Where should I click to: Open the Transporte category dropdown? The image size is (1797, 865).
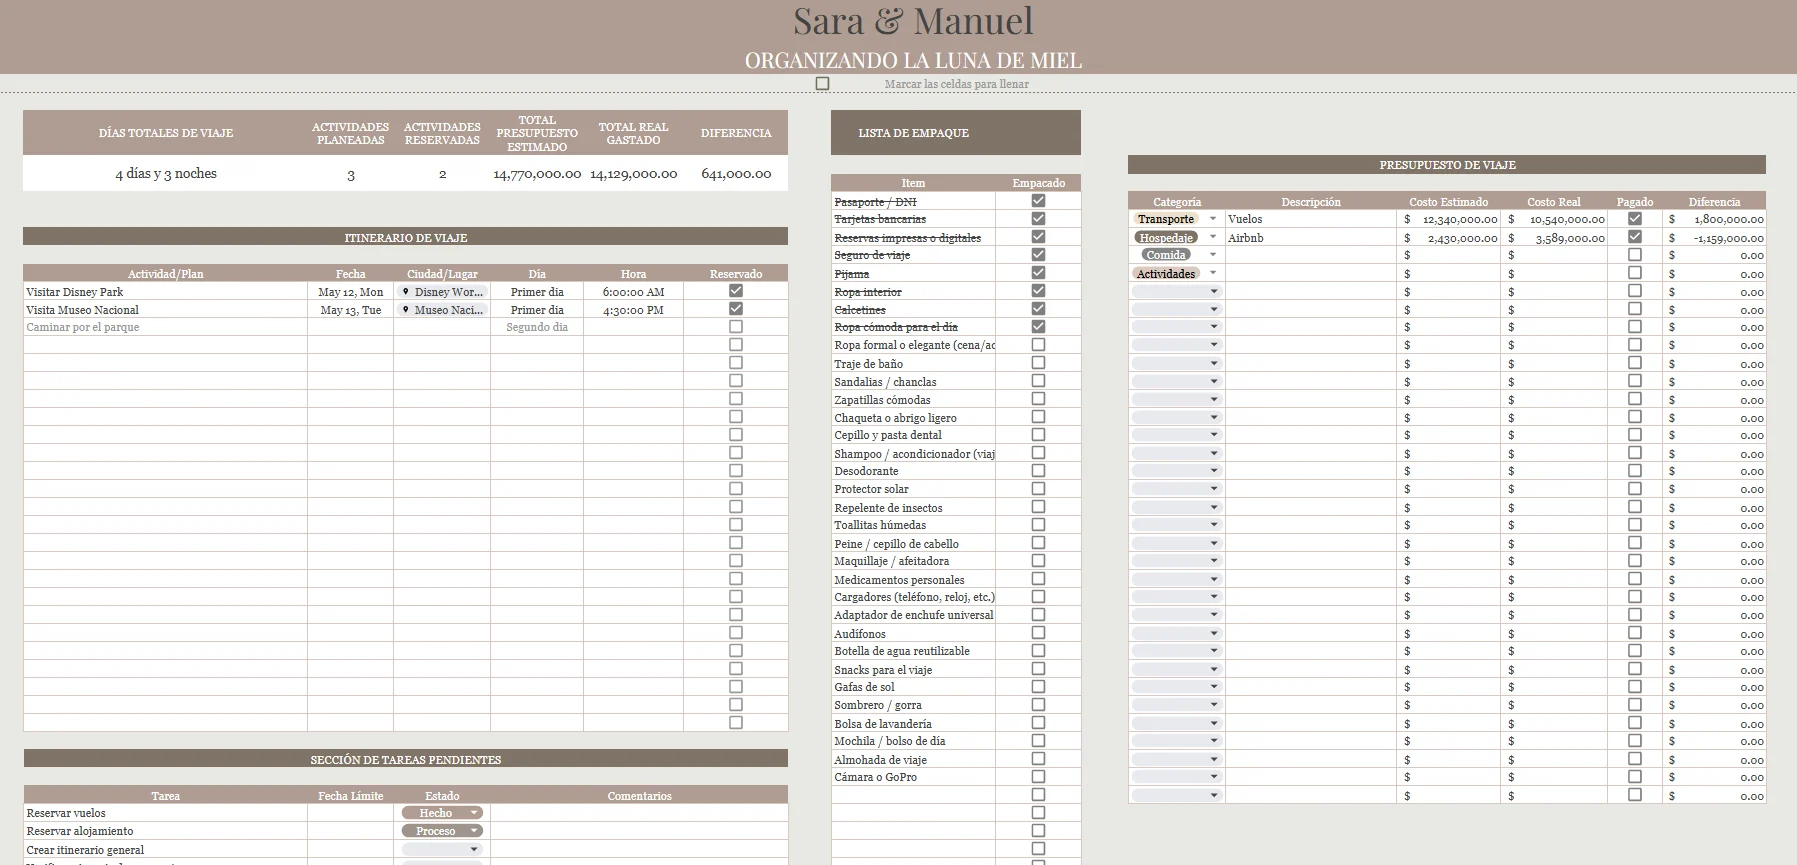(x=1213, y=219)
